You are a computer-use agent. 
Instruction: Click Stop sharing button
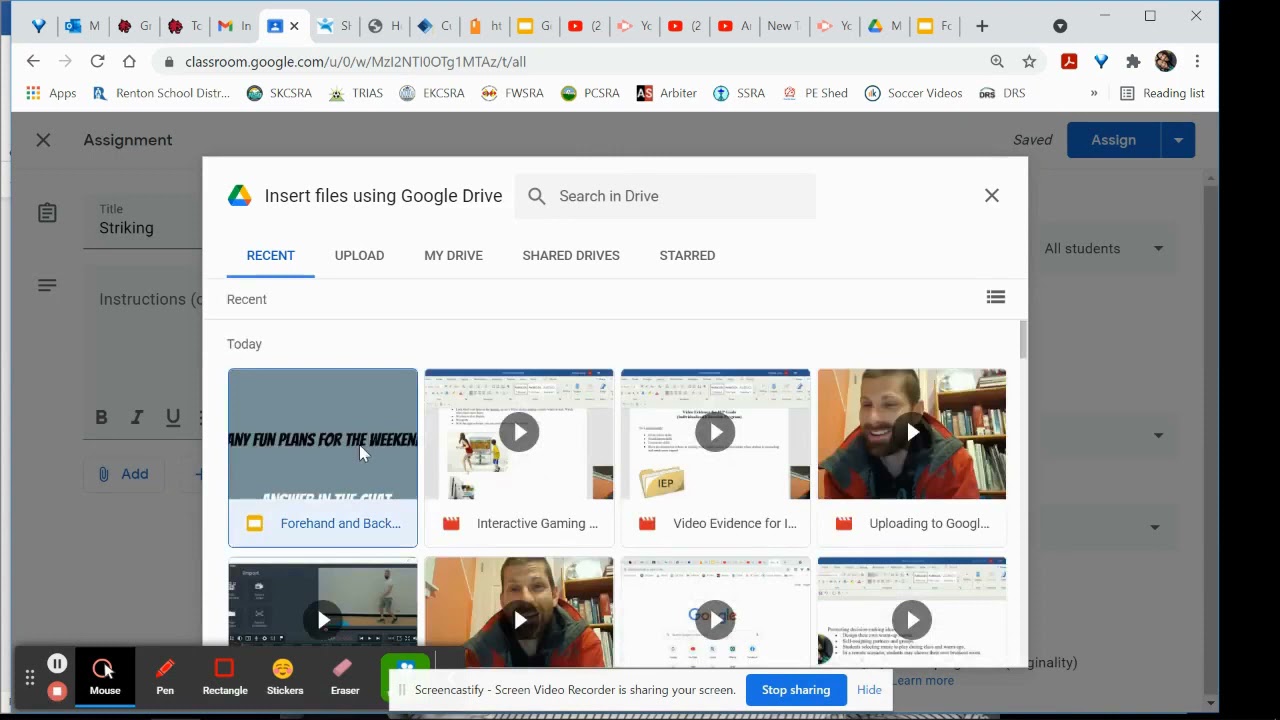coord(796,690)
